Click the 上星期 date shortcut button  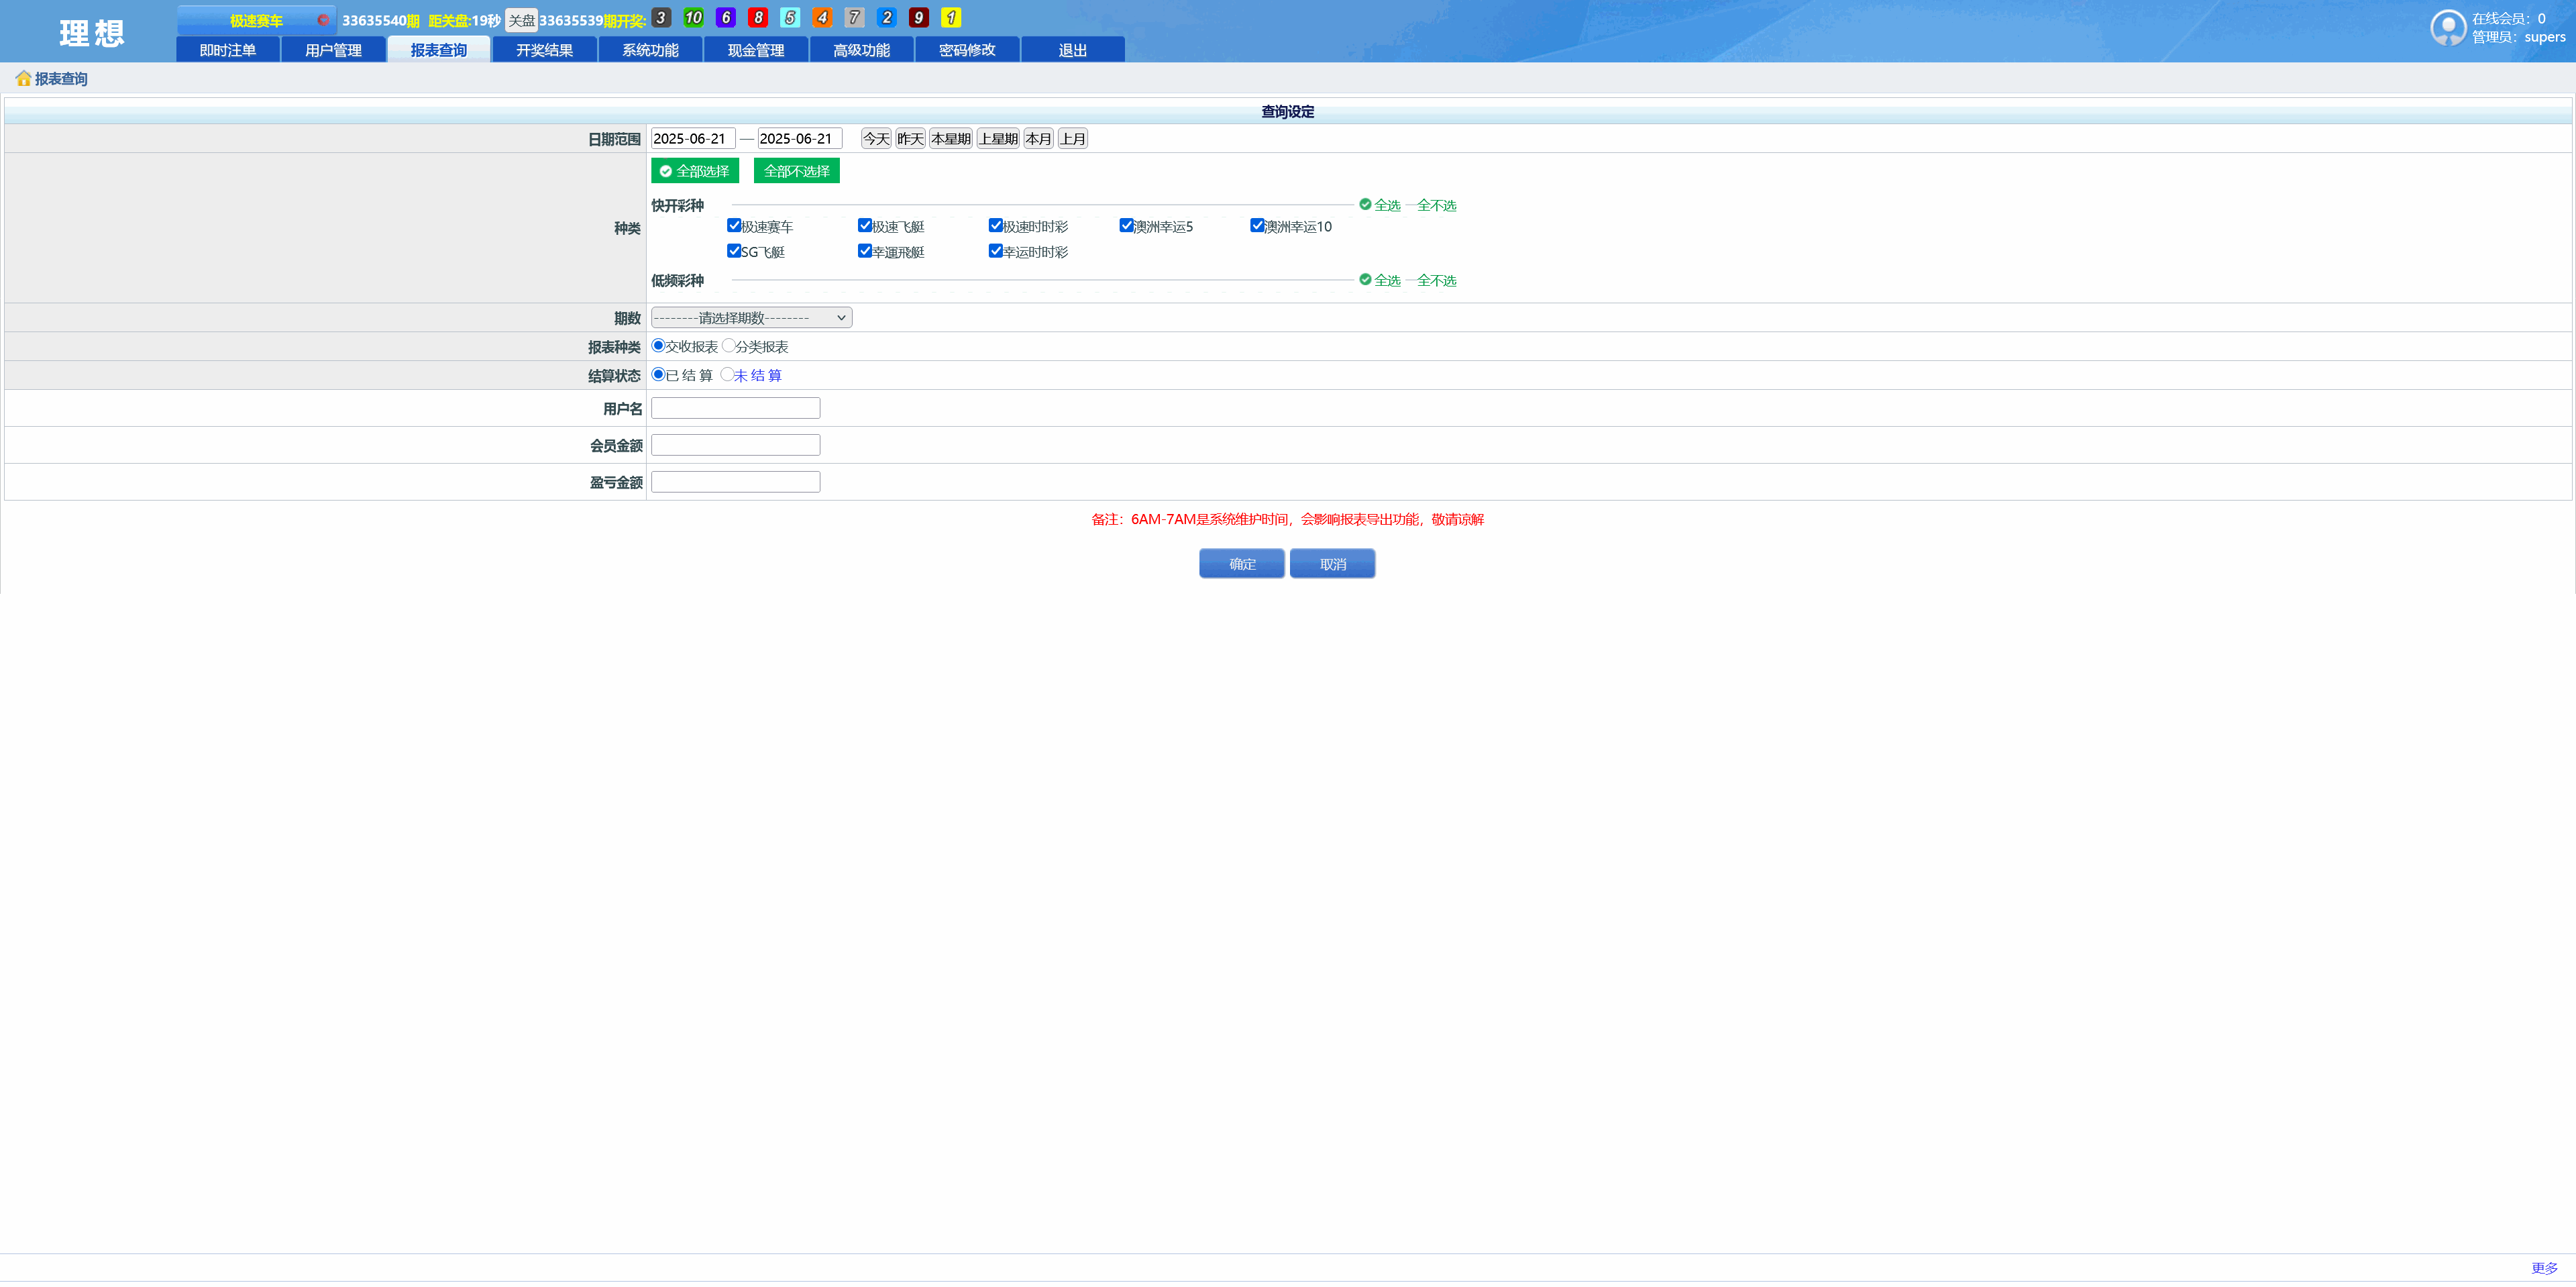[x=998, y=139]
